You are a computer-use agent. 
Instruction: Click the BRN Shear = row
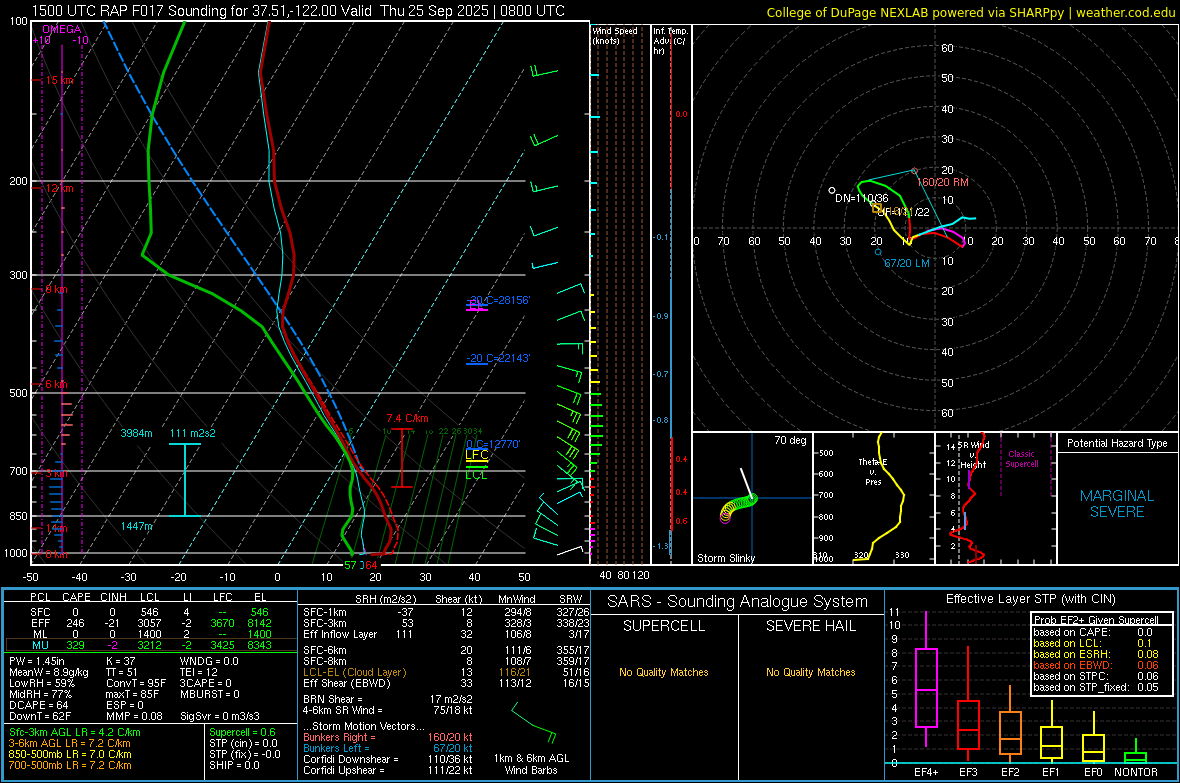388,699
